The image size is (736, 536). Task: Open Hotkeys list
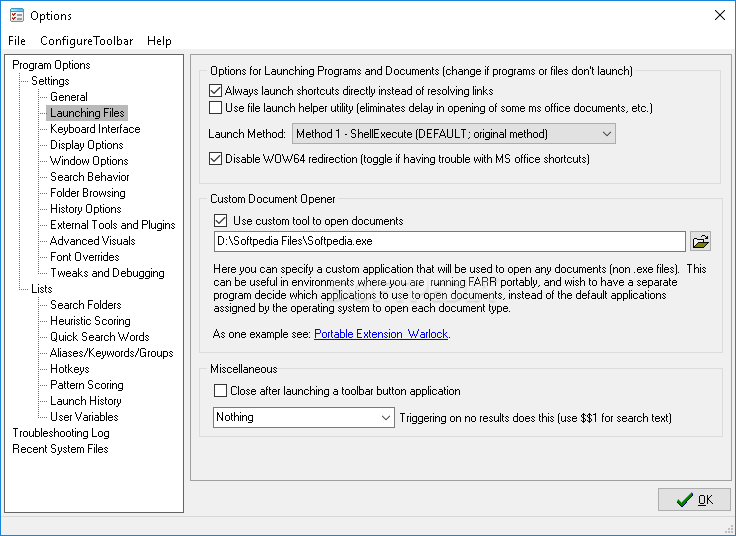[x=69, y=368]
